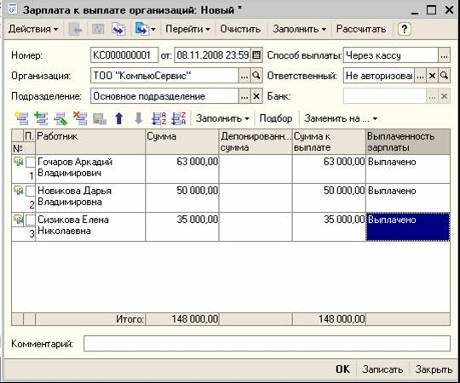Click the edit row icon with green pencil

[x=61, y=118]
